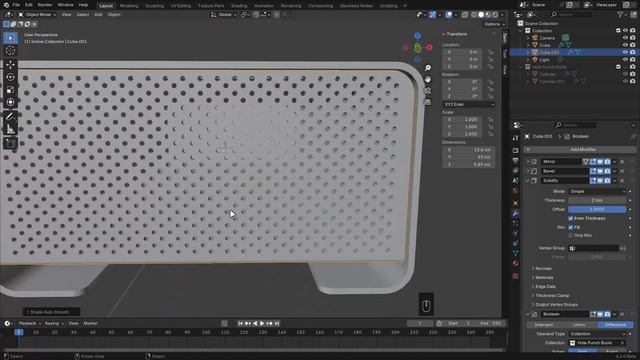Toggle the Even Thickness checkbox

(571, 218)
